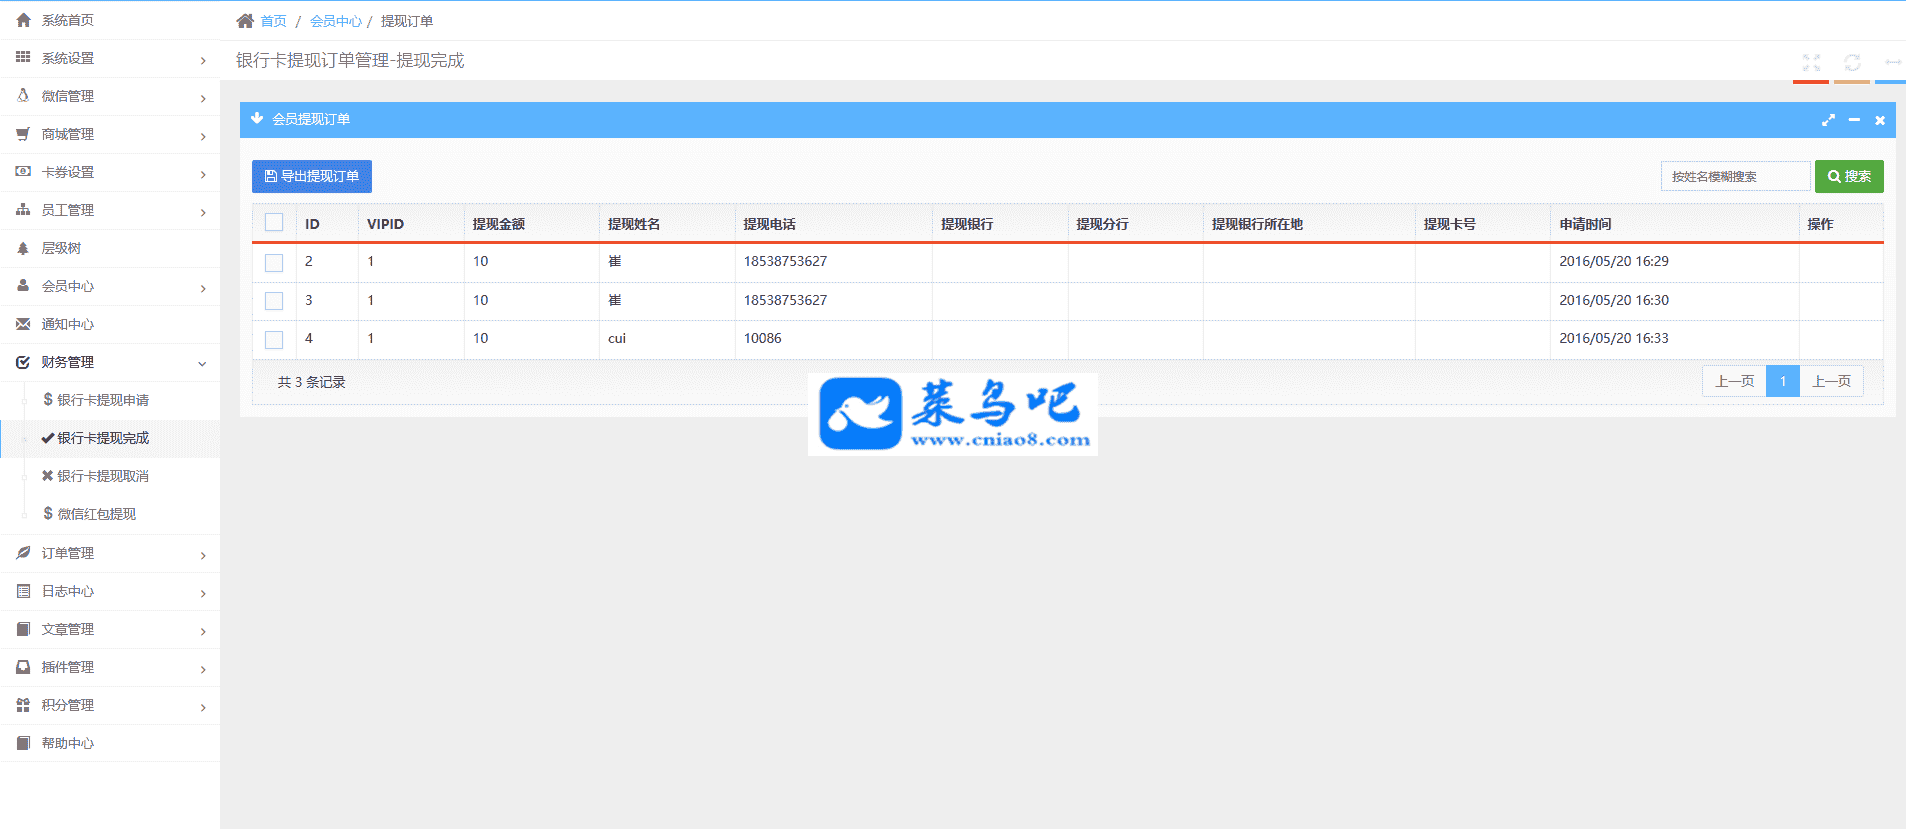Viewport: 1906px width, 829px height.
Task: Toggle the select-all checkbox in table header
Action: (x=274, y=223)
